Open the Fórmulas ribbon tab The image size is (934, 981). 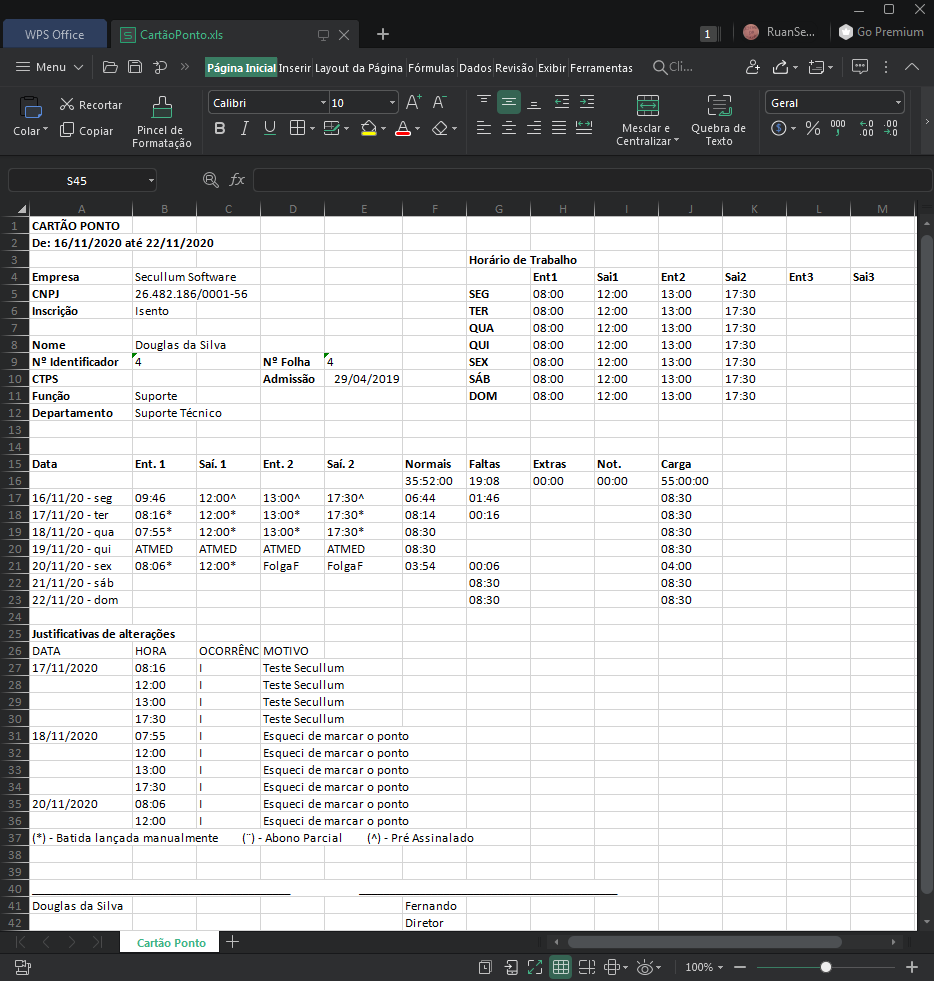432,68
